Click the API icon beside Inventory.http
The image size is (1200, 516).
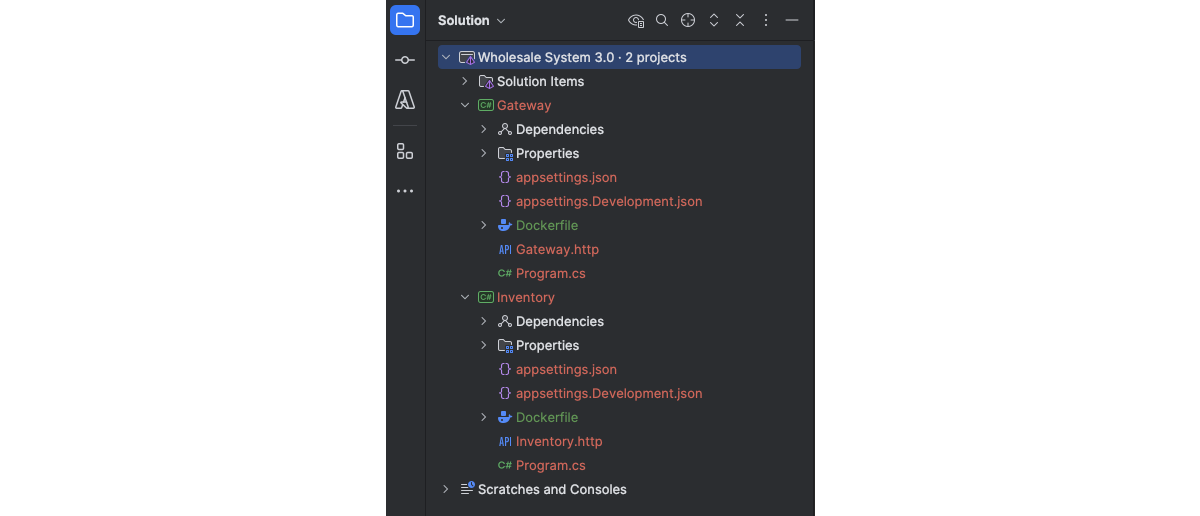pyautogui.click(x=505, y=441)
